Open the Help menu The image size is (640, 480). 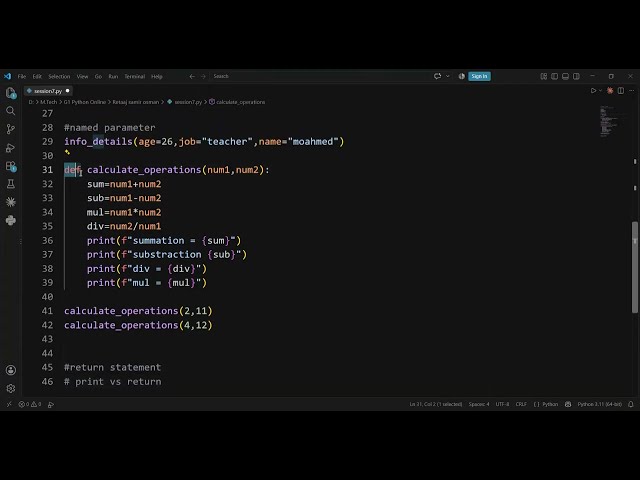pos(157,76)
